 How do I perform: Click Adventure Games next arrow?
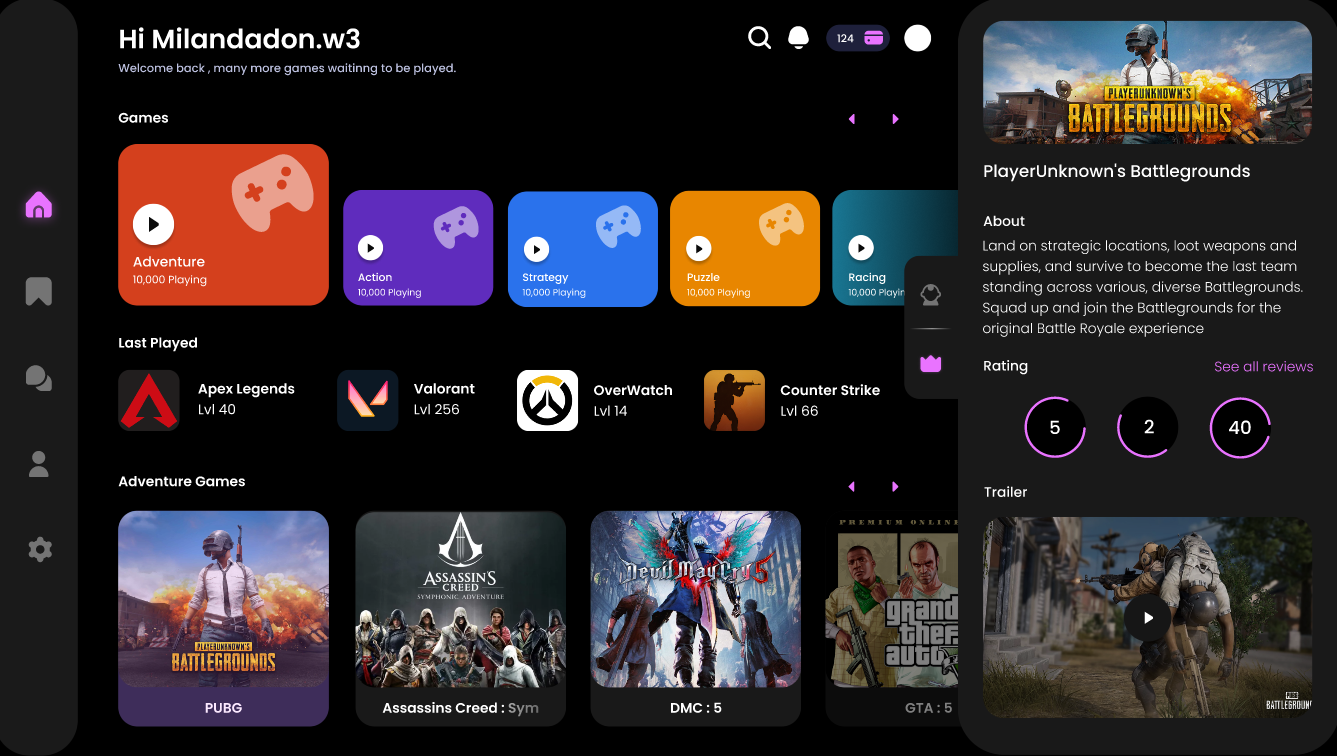pyautogui.click(x=895, y=487)
